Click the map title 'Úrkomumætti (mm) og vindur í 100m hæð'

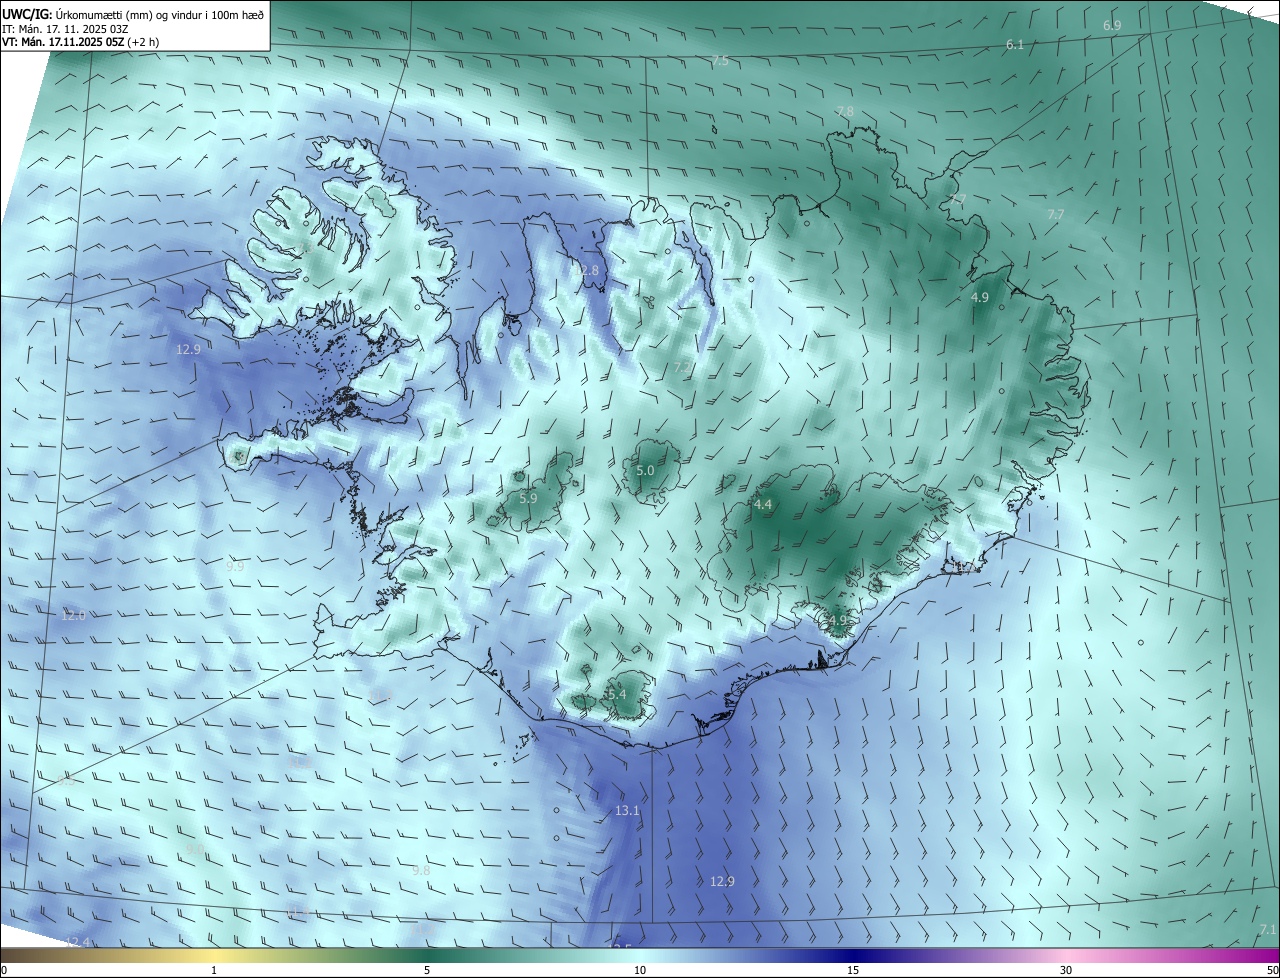(160, 15)
